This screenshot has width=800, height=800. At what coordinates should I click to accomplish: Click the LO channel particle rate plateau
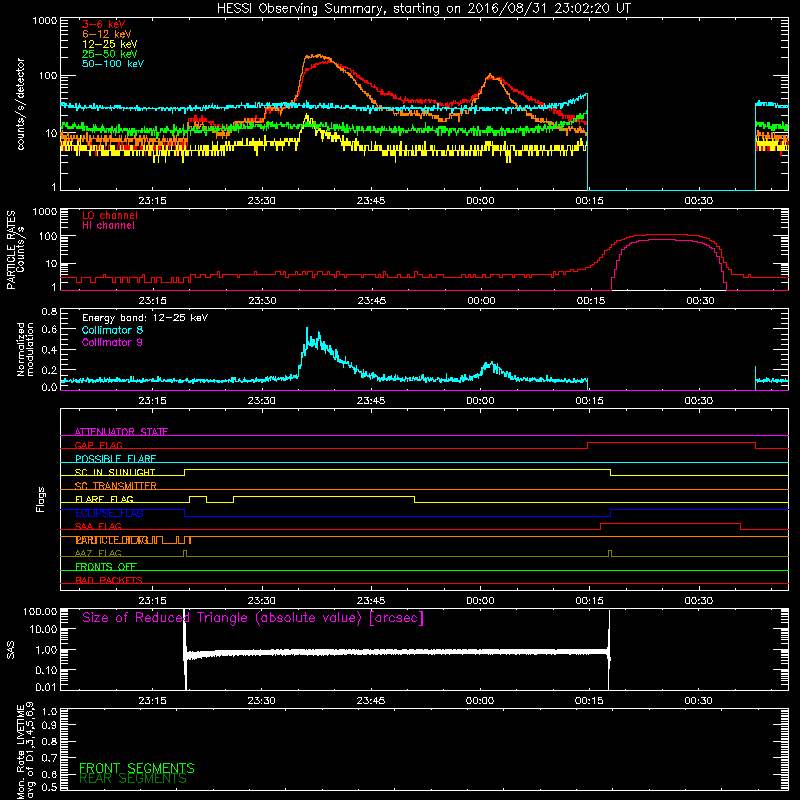(661, 235)
